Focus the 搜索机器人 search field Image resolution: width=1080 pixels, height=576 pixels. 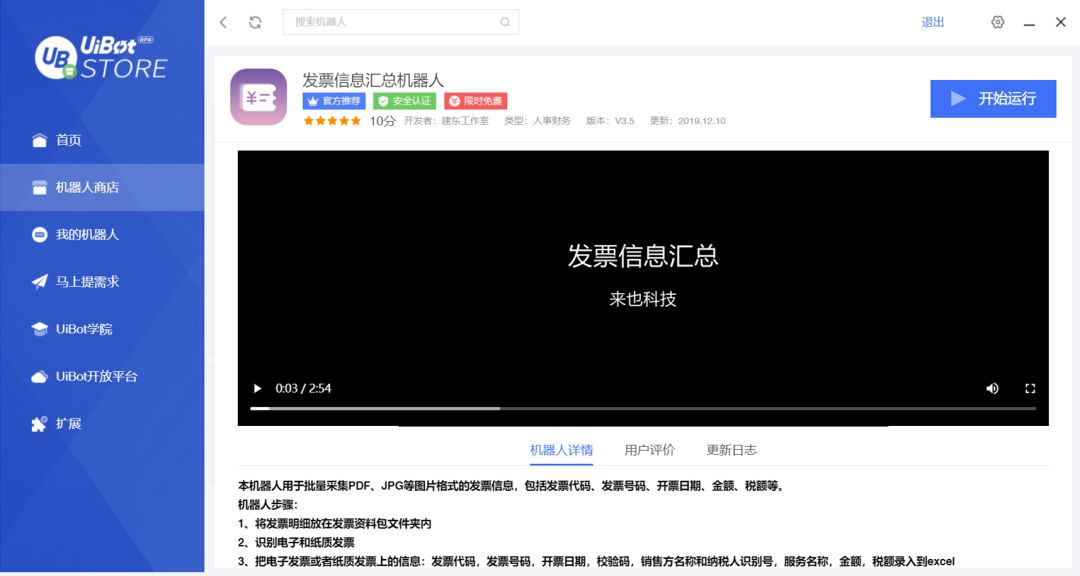click(x=401, y=22)
